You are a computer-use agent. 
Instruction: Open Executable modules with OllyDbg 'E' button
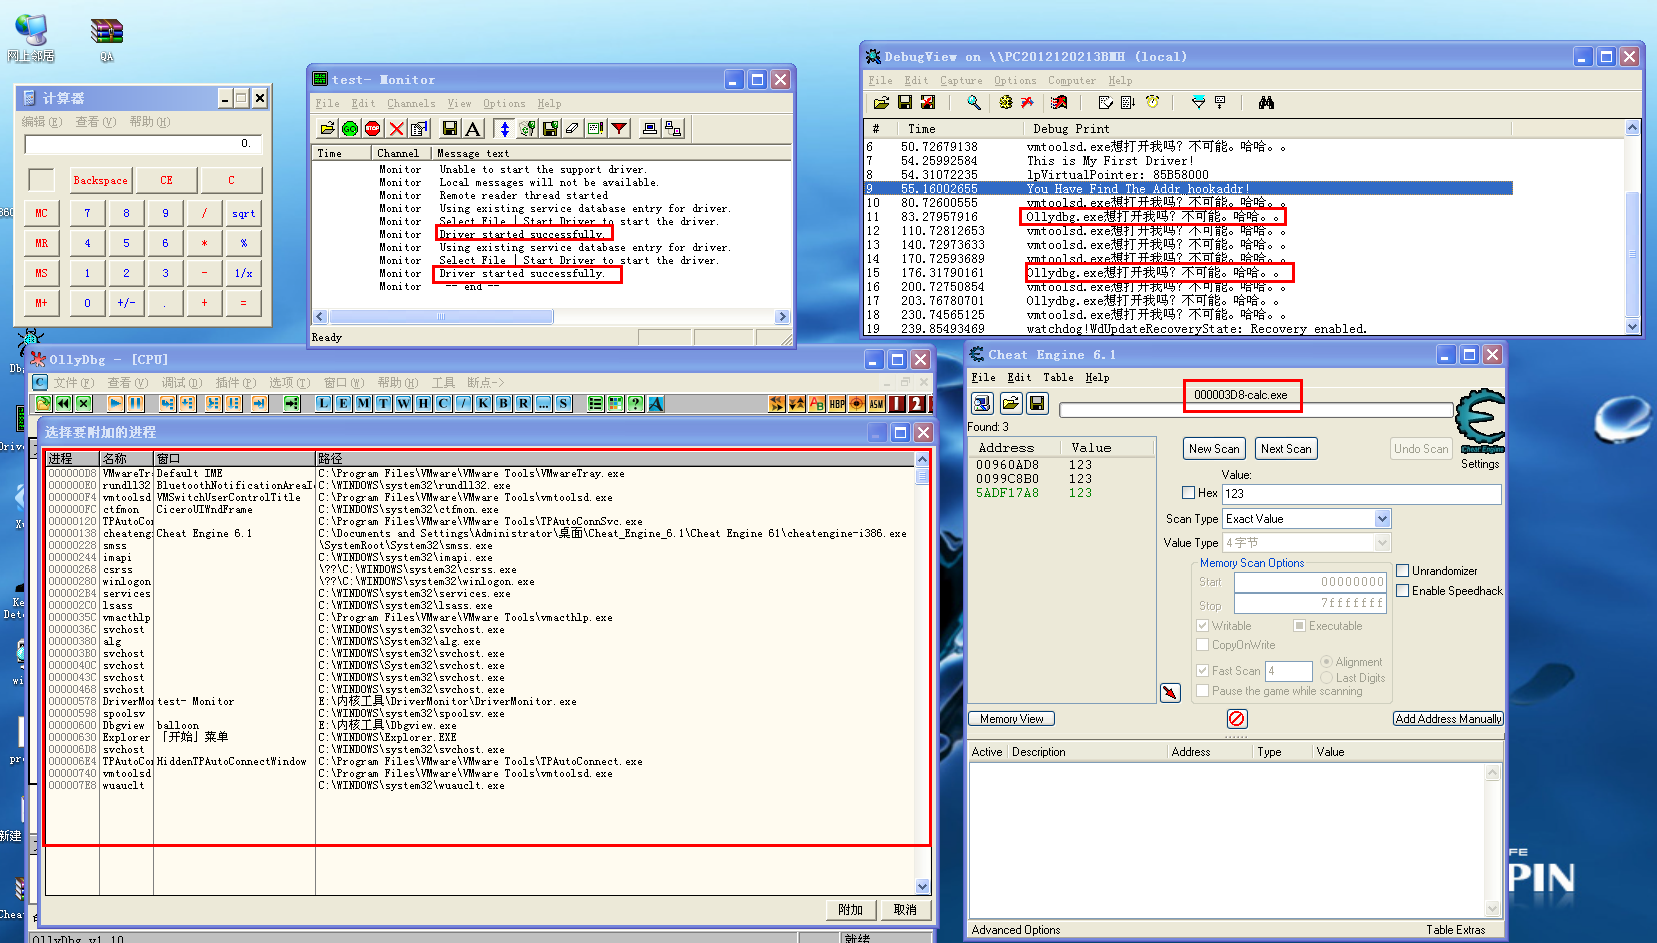(x=344, y=403)
